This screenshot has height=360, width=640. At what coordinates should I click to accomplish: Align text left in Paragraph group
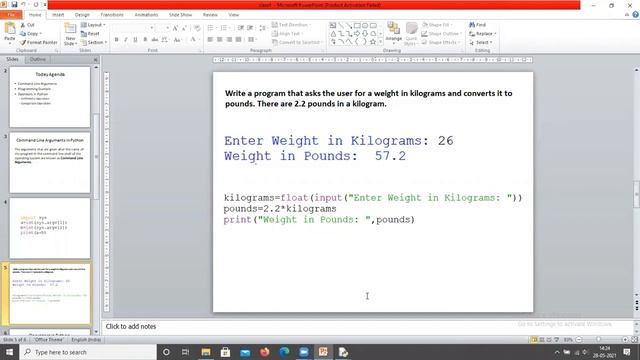coord(210,40)
